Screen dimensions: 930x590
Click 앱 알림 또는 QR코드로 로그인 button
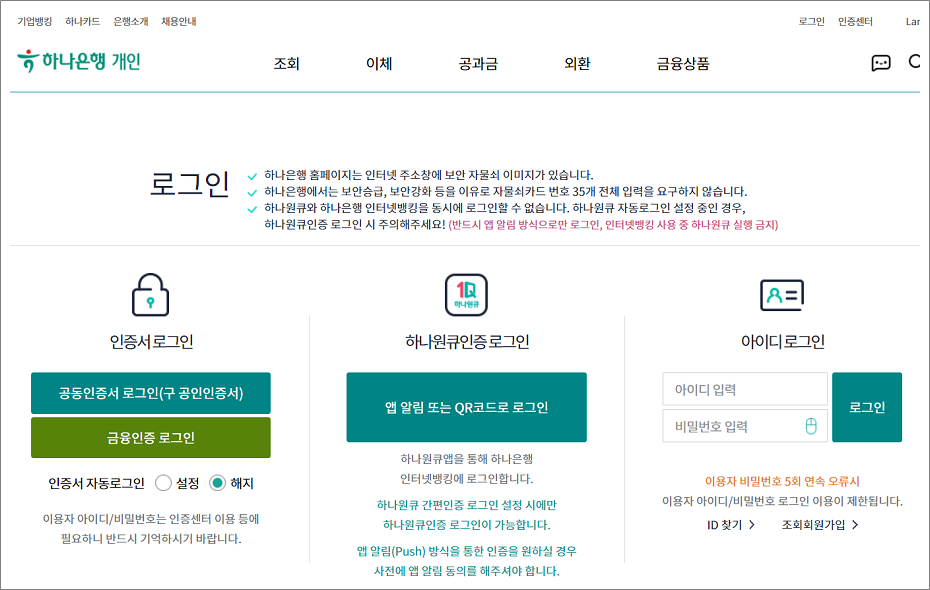tap(466, 407)
